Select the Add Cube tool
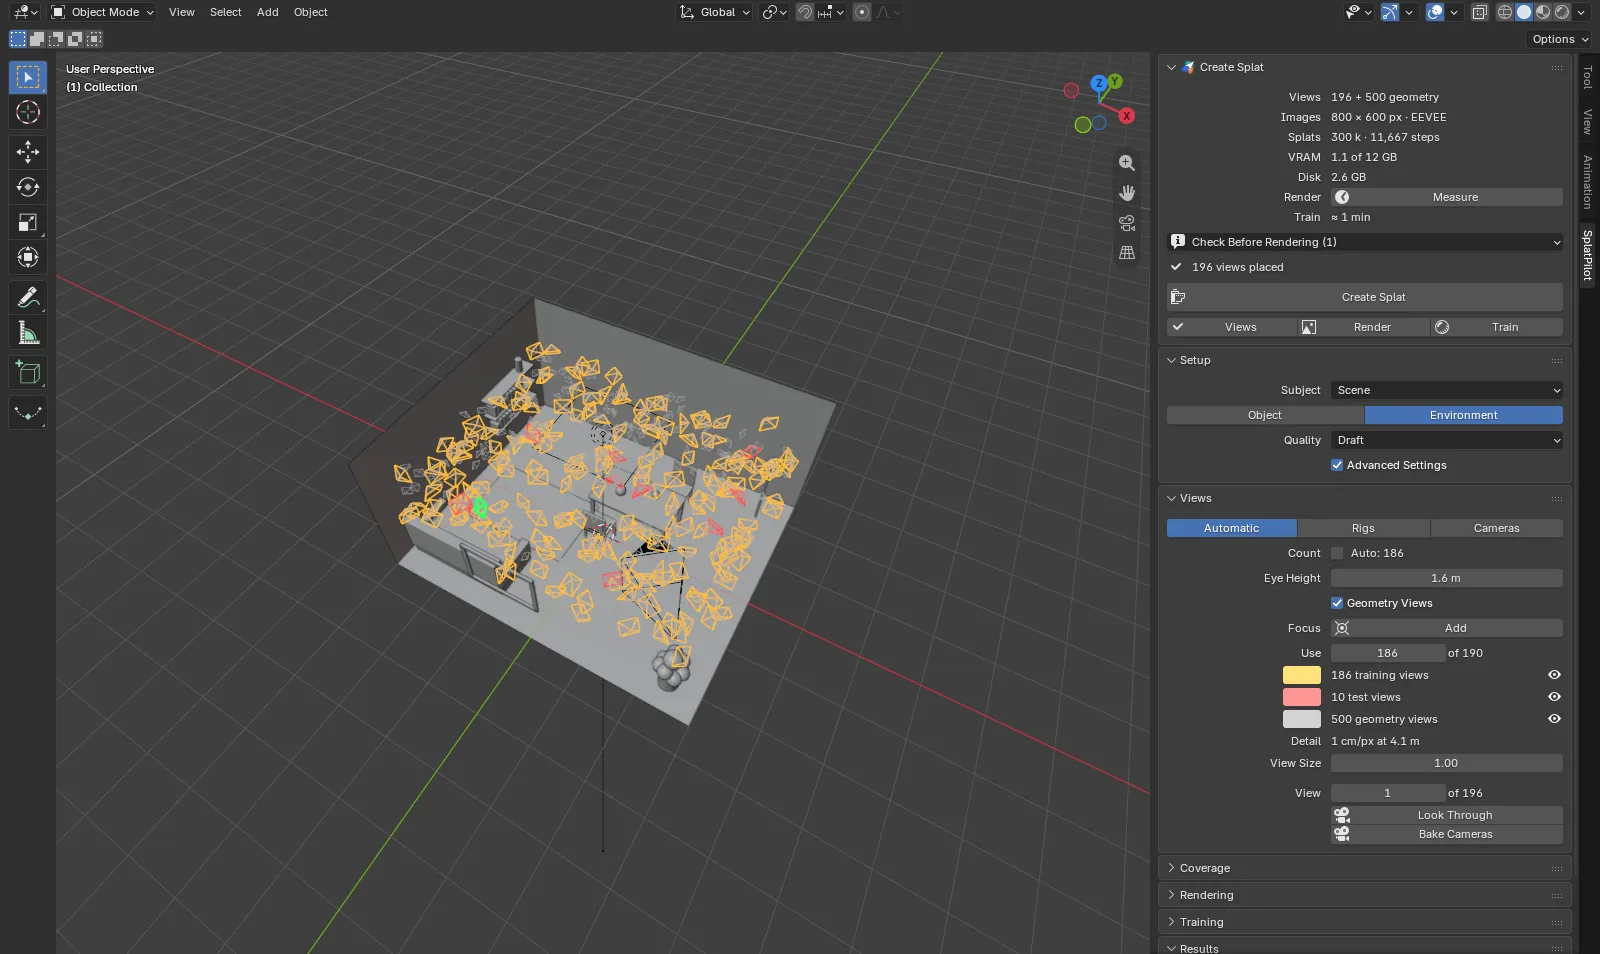The height and width of the screenshot is (954, 1600). pos(28,373)
